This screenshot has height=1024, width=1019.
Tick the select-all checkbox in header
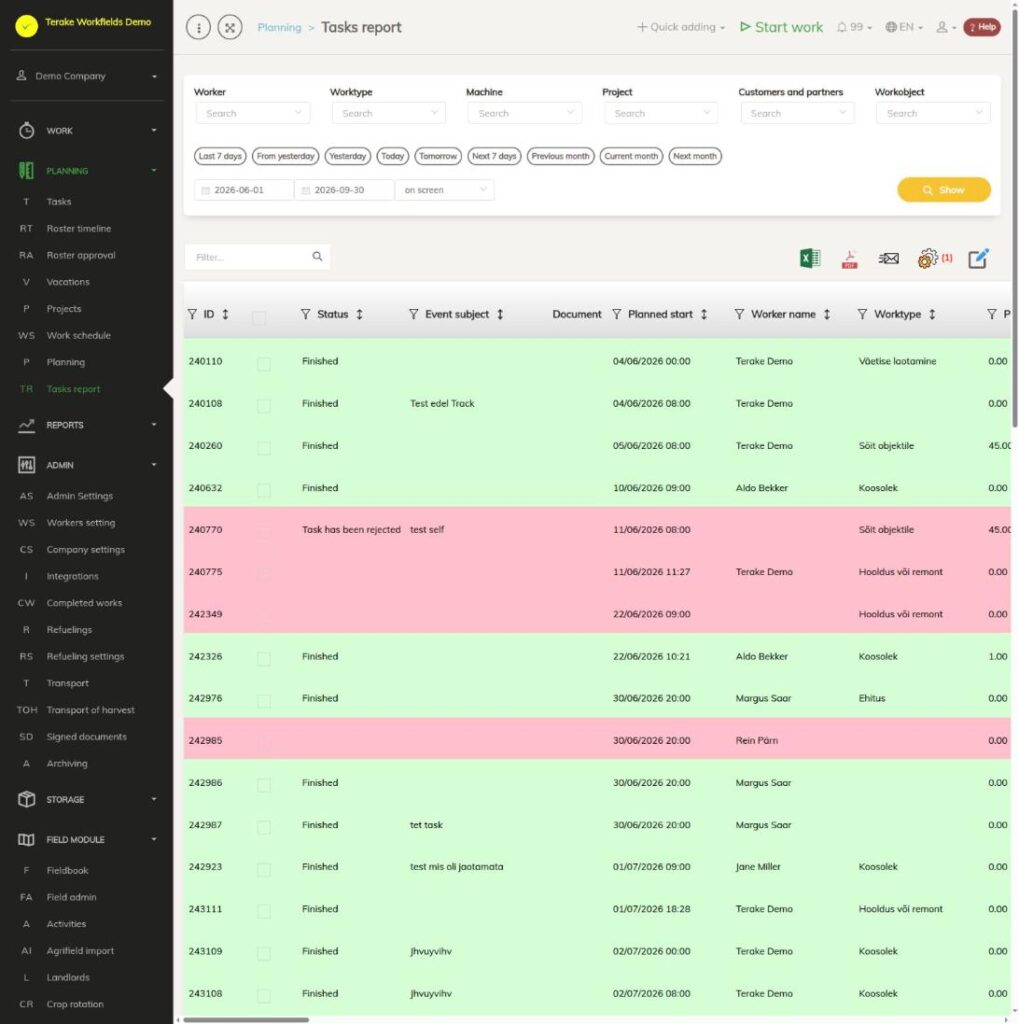[259, 318]
